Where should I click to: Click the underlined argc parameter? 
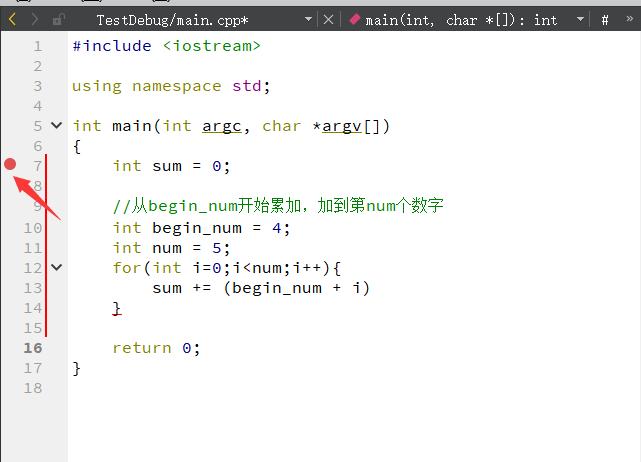[x=222, y=126]
